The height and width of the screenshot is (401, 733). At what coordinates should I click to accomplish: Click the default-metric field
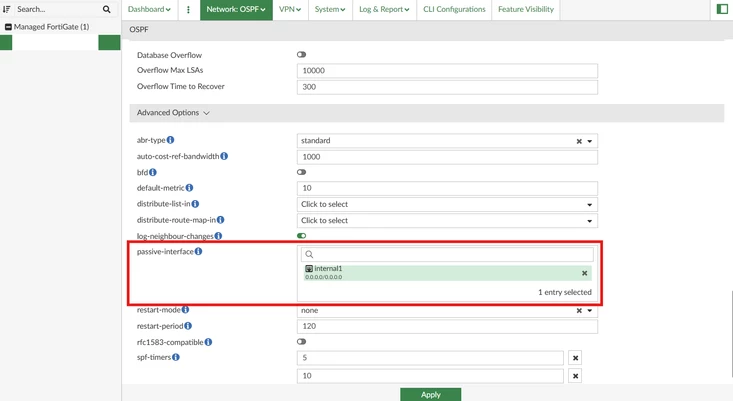coord(447,188)
